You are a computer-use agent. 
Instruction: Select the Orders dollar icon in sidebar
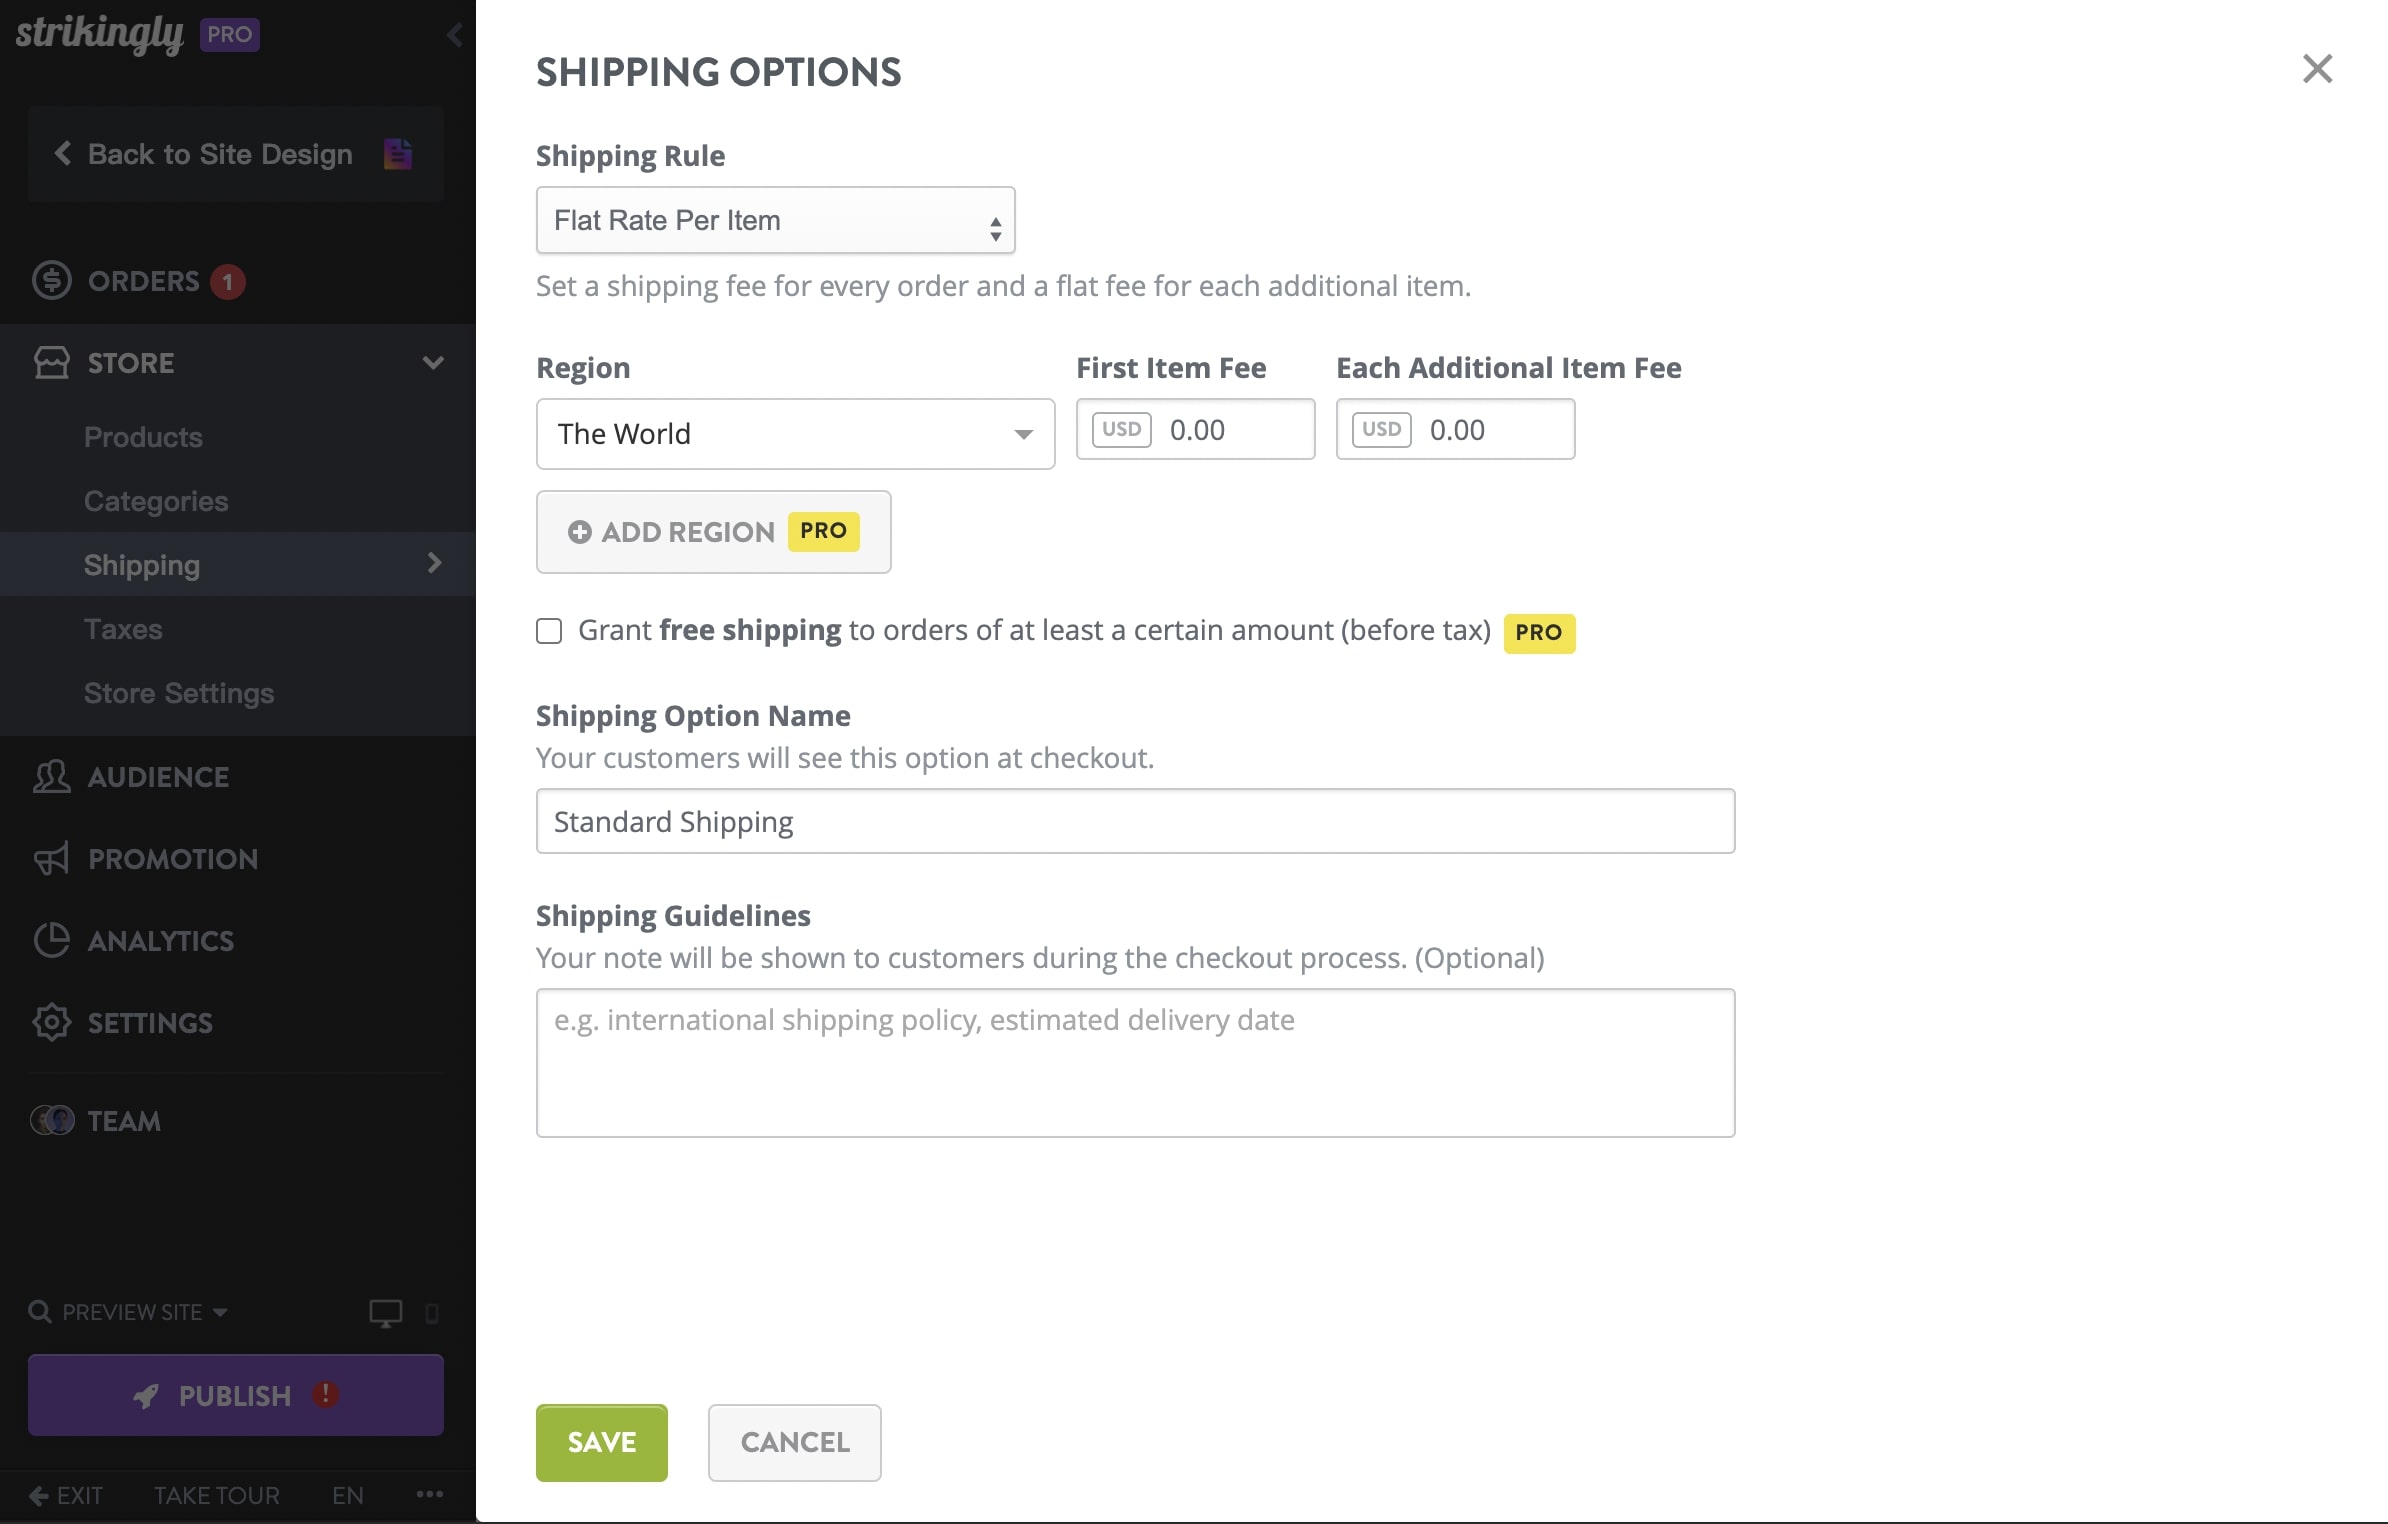pyautogui.click(x=51, y=280)
